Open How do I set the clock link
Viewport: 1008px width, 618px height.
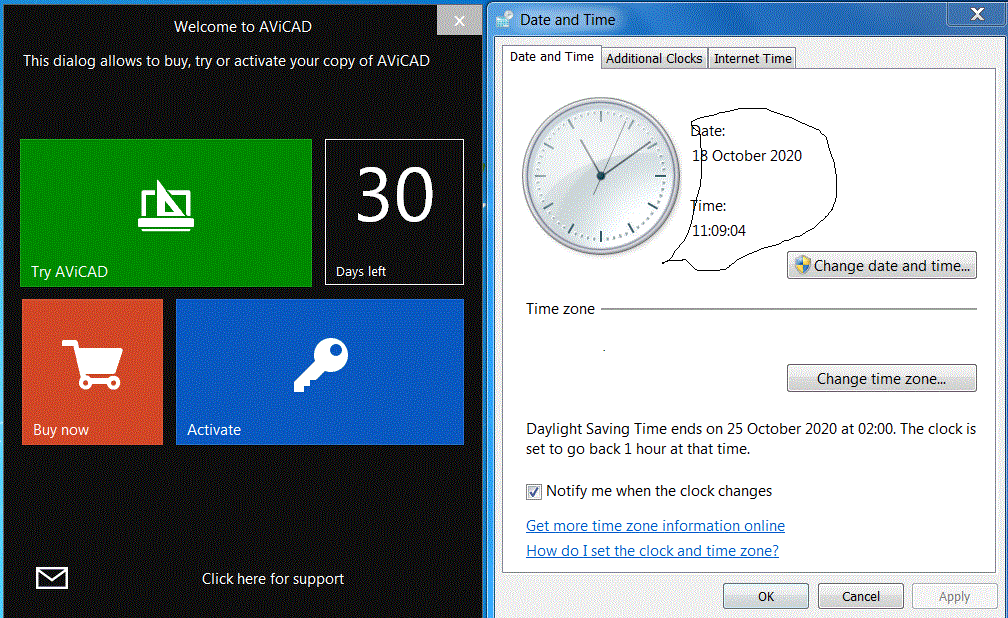pyautogui.click(x=652, y=551)
